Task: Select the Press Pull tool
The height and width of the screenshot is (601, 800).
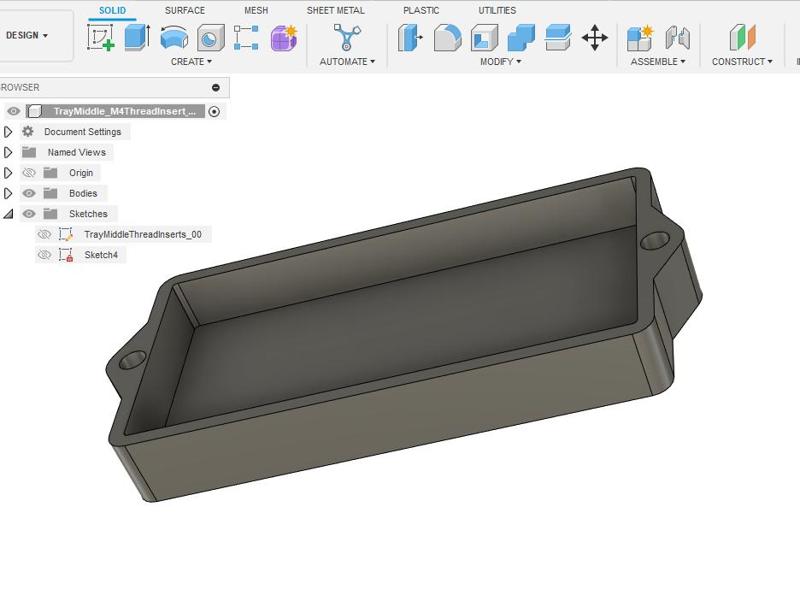Action: (408, 37)
